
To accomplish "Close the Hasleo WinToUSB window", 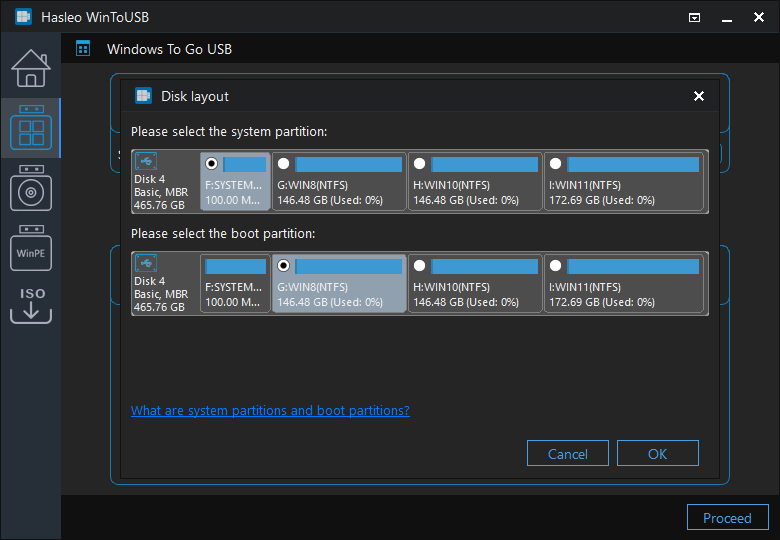I will tap(759, 17).
